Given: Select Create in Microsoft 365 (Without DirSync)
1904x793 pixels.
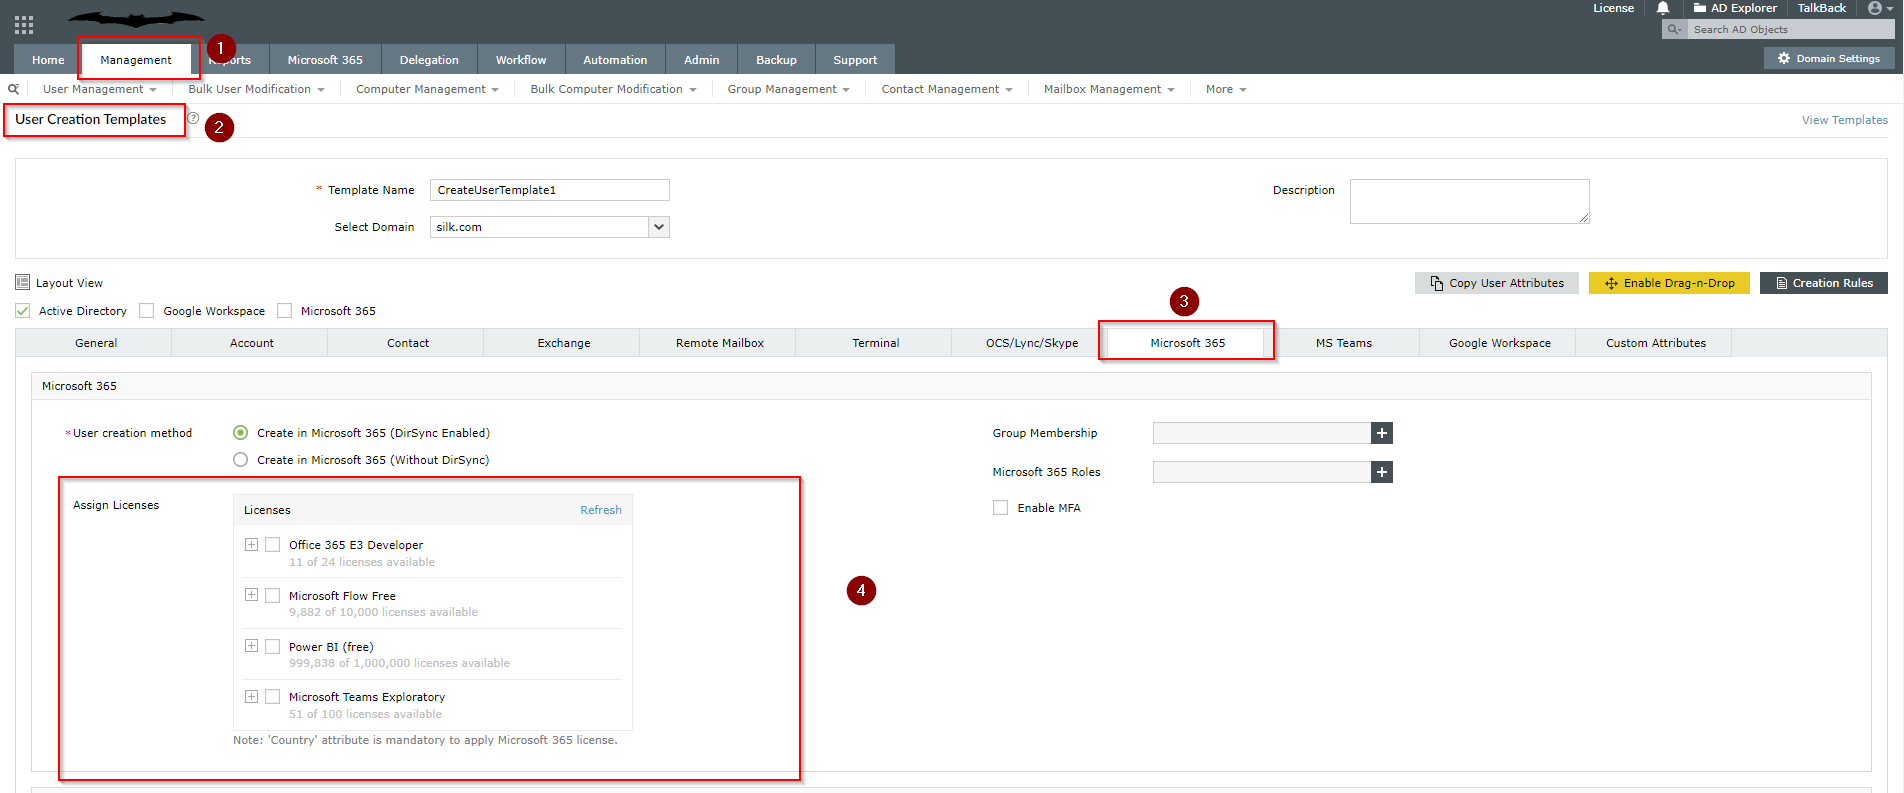Looking at the screenshot, I should [240, 460].
